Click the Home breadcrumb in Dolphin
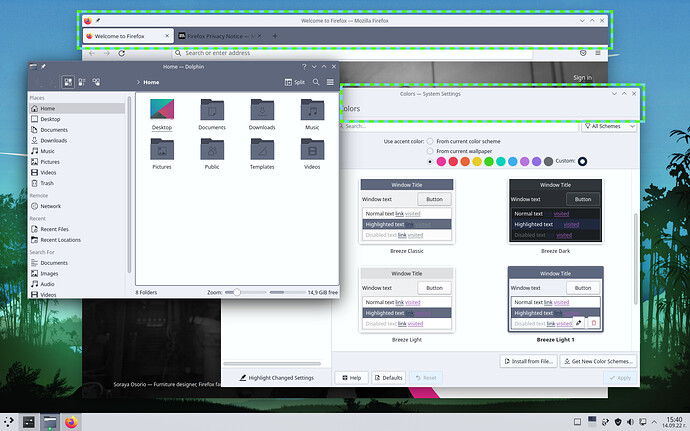The image size is (690, 431). (151, 82)
